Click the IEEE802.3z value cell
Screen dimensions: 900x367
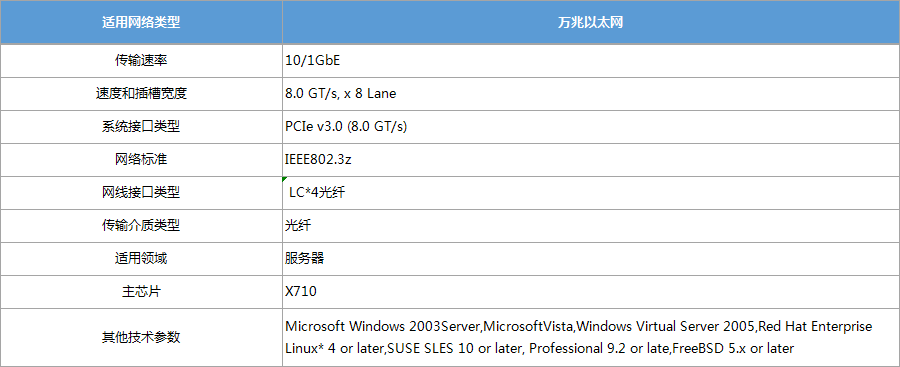(591, 160)
